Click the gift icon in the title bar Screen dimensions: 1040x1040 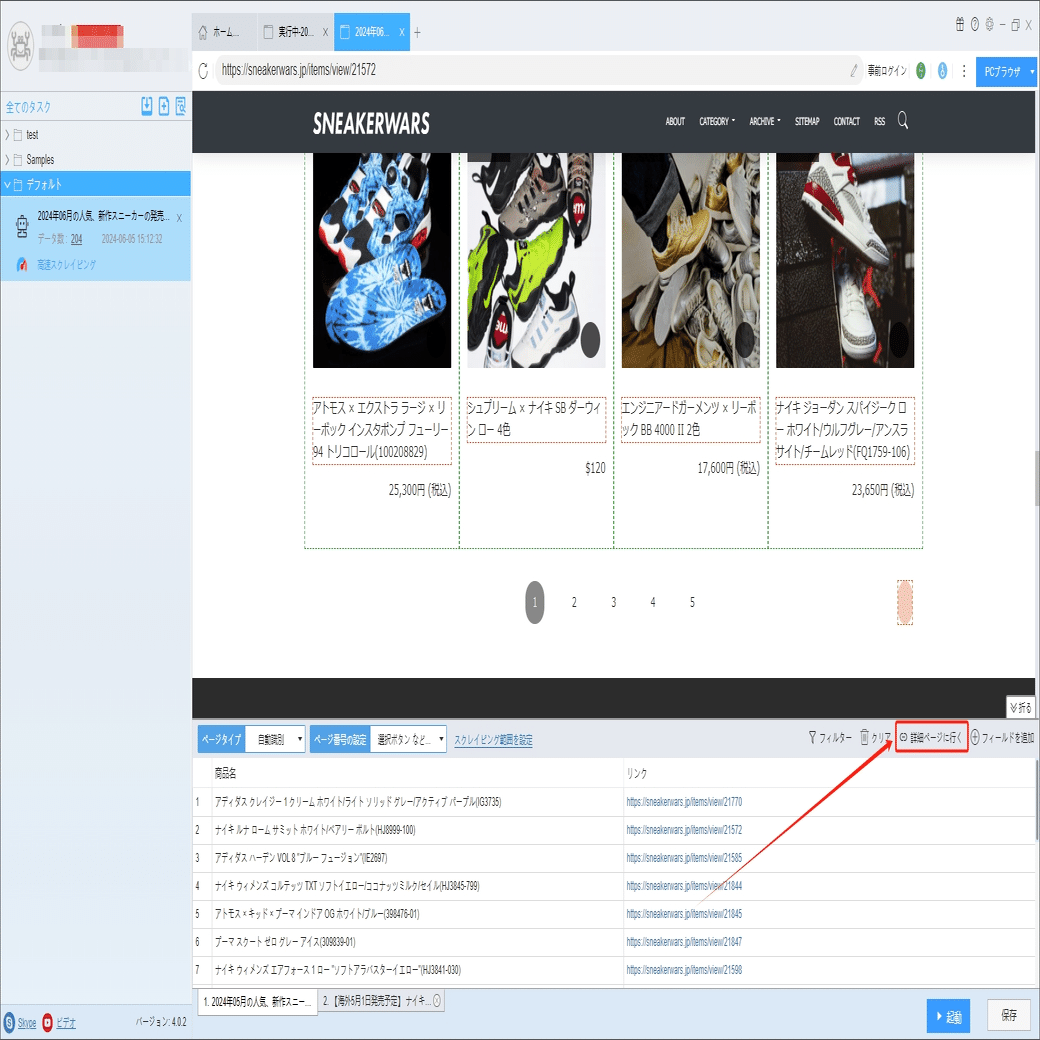[x=960, y=25]
